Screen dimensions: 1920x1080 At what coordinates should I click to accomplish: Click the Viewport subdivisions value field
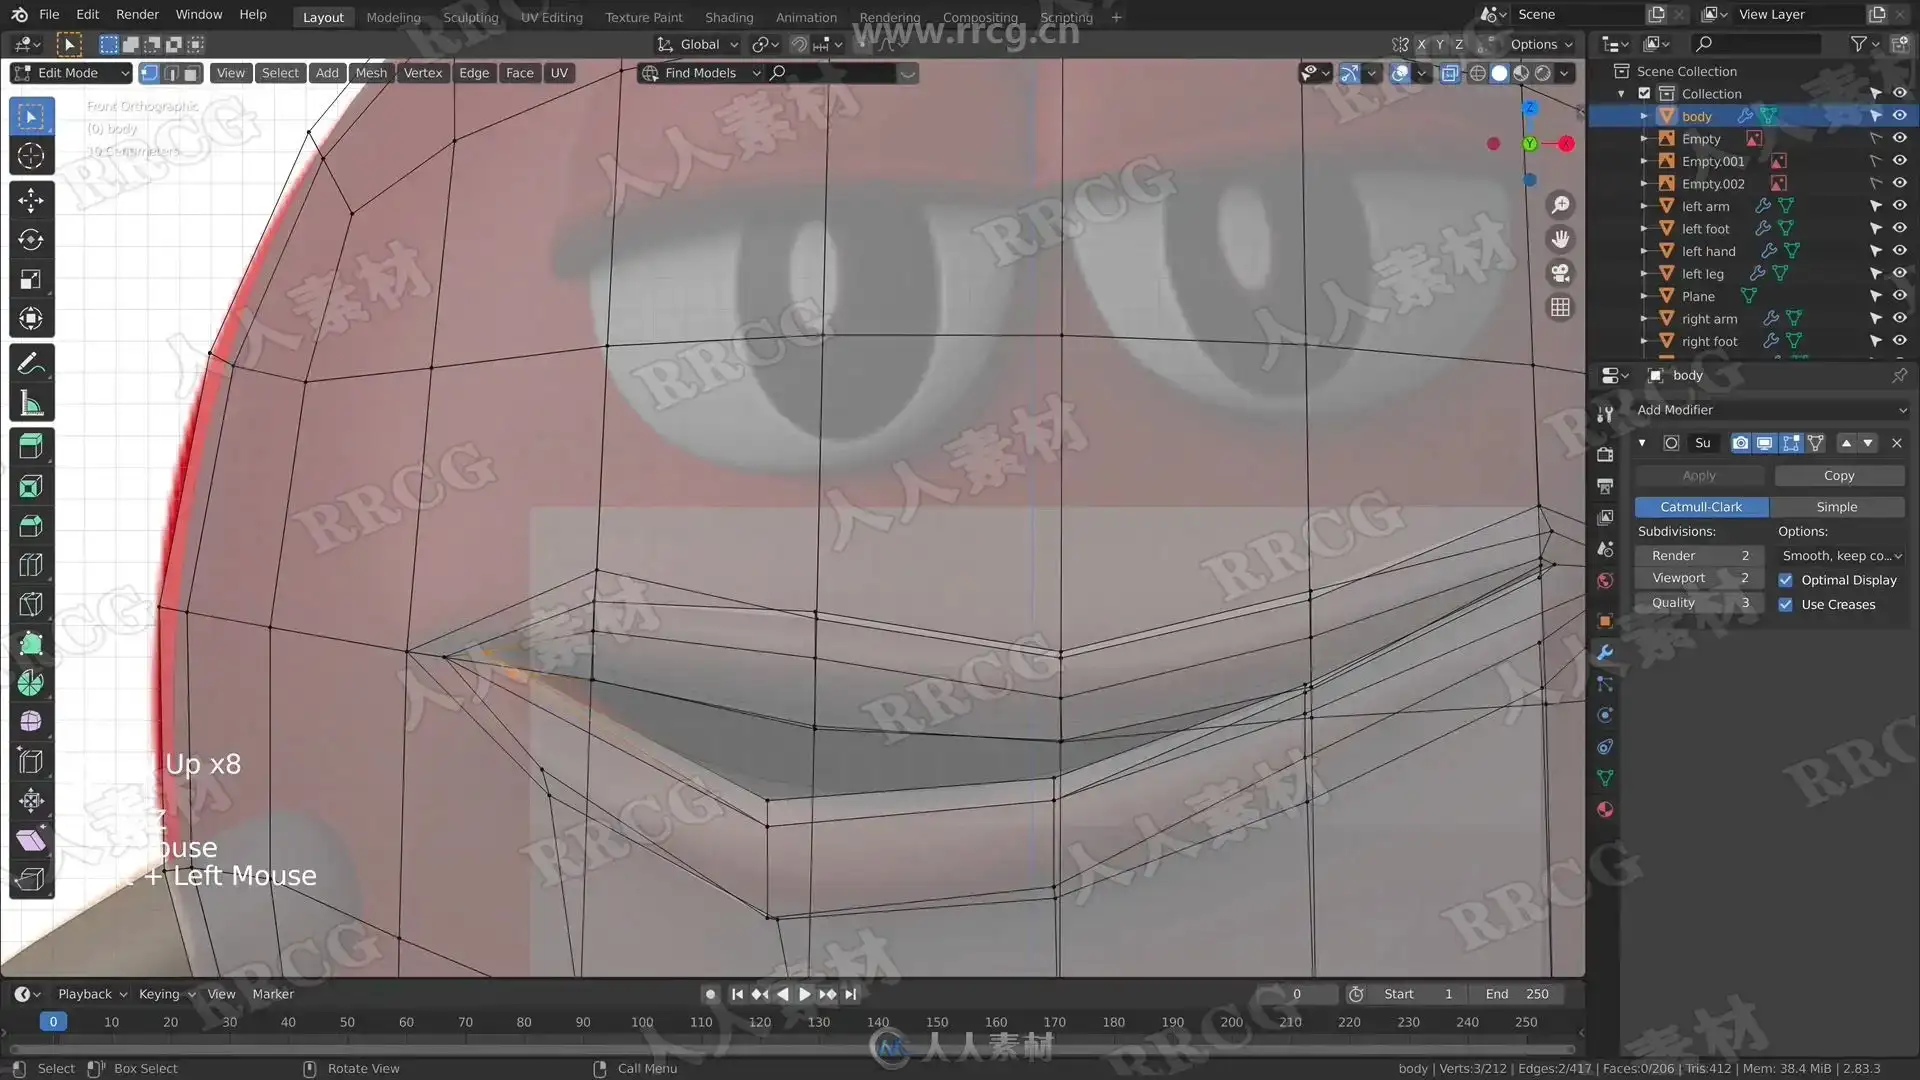pyautogui.click(x=1699, y=578)
